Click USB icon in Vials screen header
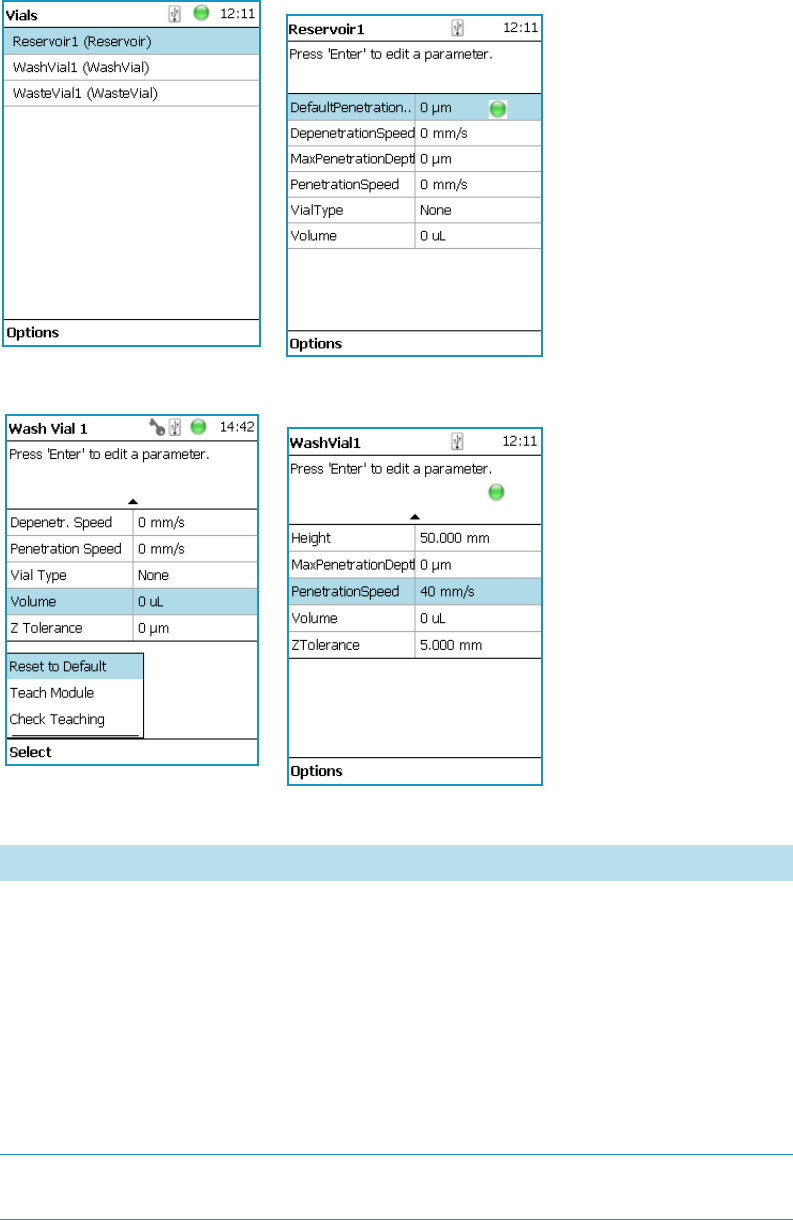This screenshot has width=793, height=1220. pyautogui.click(x=175, y=16)
